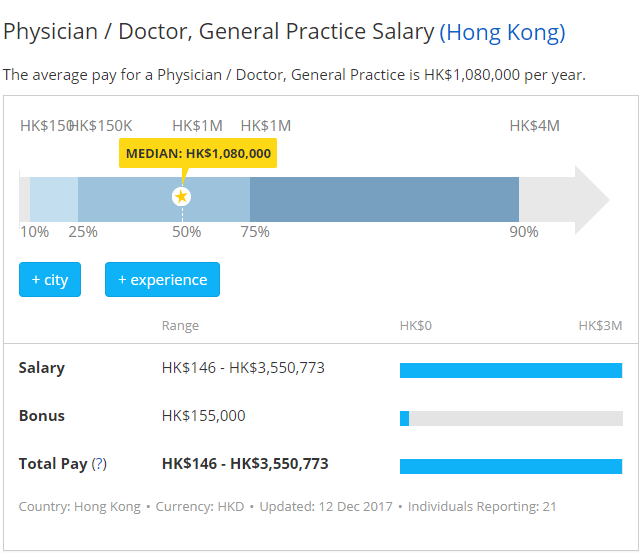Click the 25% to 75% medium blue segment
This screenshot has height=554, width=639.
coord(215,198)
